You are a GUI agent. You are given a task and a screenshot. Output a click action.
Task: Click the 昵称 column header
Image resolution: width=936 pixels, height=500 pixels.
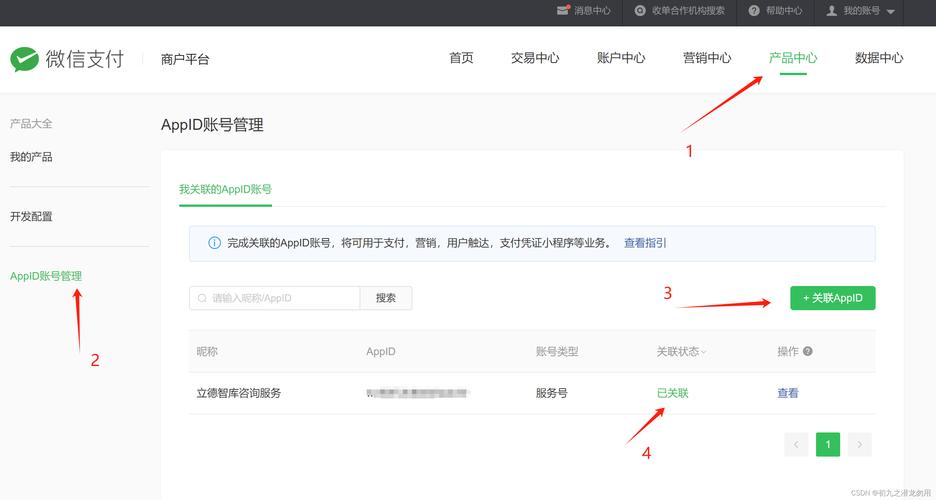207,351
